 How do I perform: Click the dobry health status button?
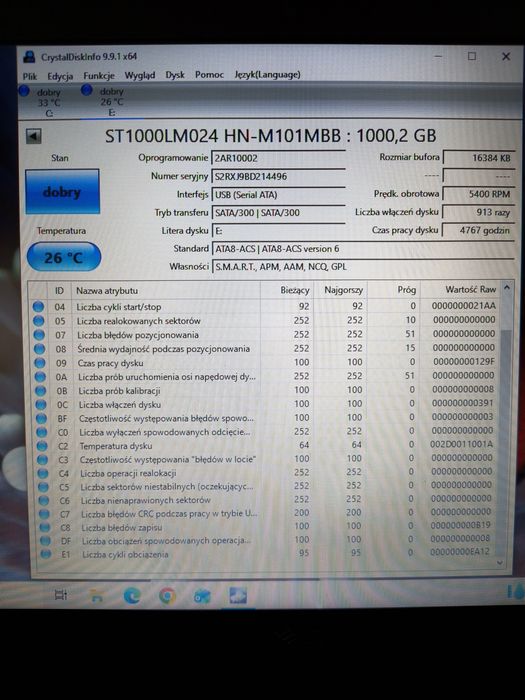[62, 192]
